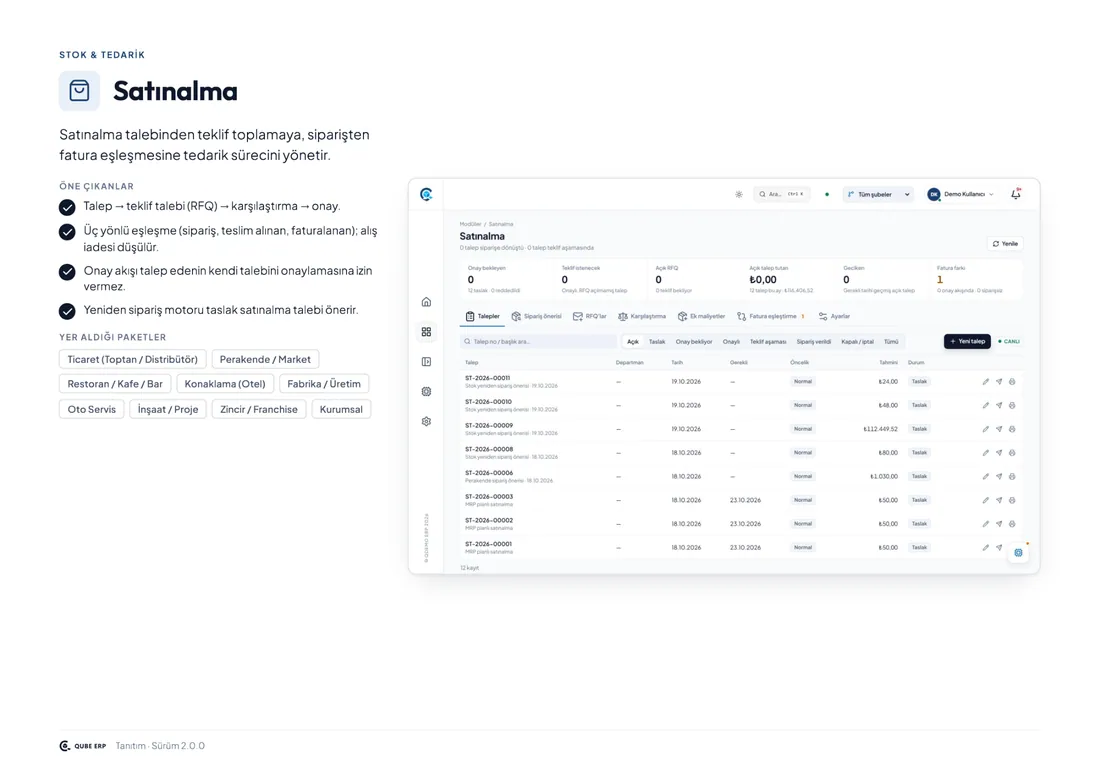Click the Fatura farkı summary card
The width and height of the screenshot is (1100, 778).
[976, 279]
